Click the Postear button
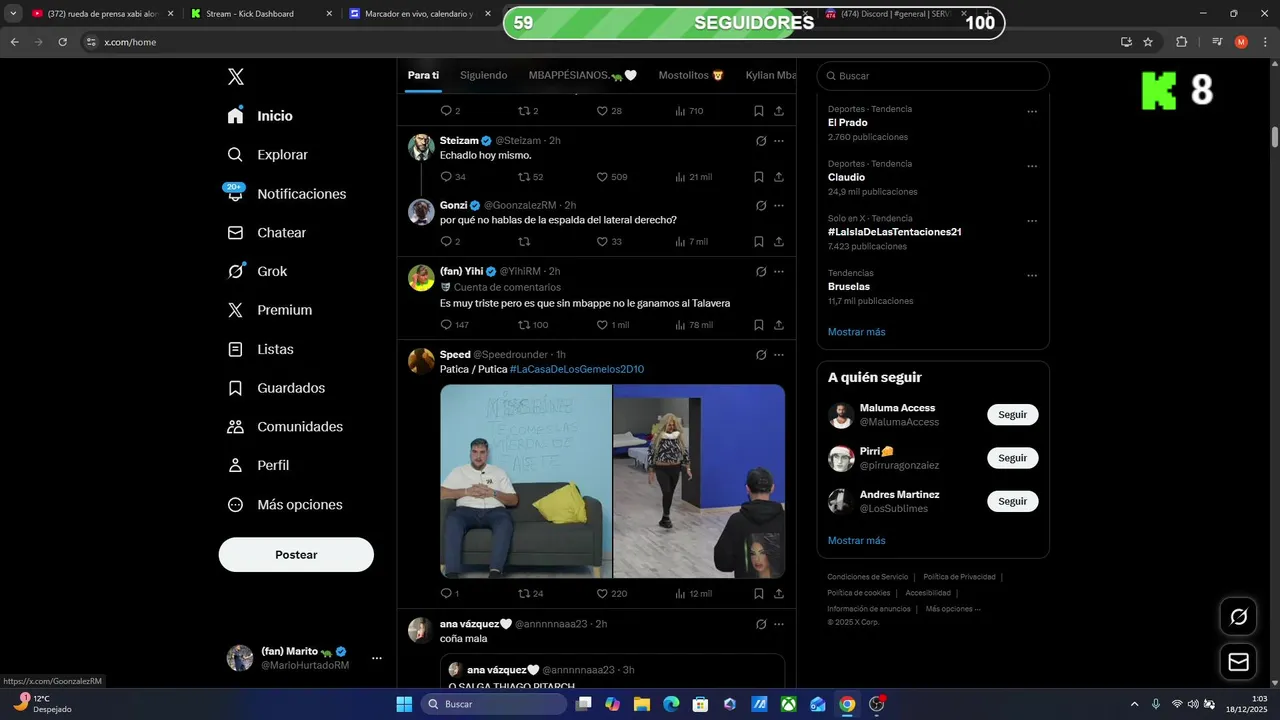This screenshot has height=720, width=1280. coord(296,555)
